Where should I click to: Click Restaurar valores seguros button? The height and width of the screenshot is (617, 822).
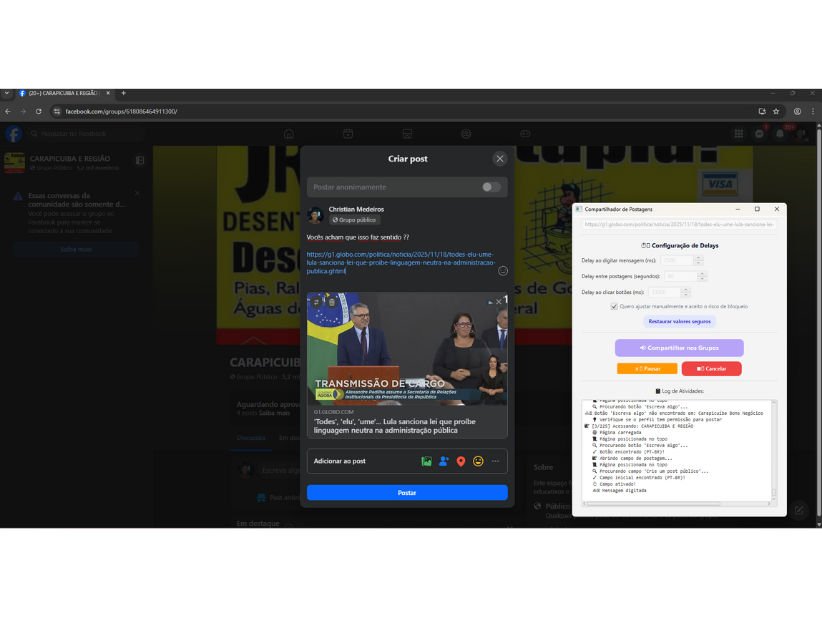click(x=680, y=322)
